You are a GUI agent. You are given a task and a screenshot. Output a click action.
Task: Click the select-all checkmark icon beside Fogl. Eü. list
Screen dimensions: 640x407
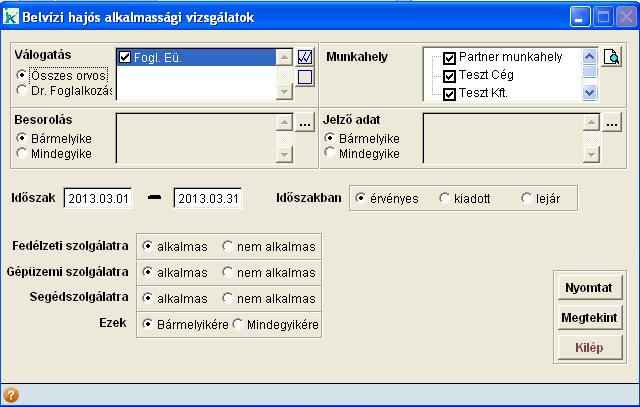point(306,58)
